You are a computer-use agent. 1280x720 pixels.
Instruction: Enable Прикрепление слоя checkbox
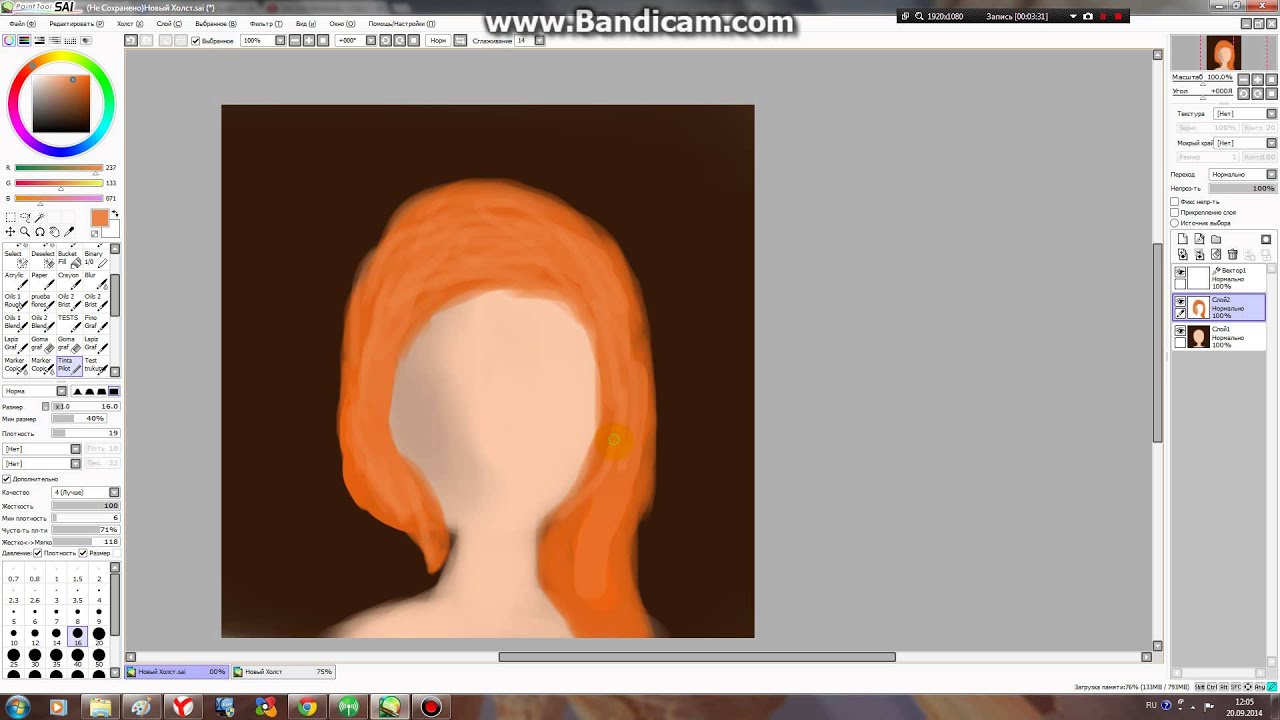click(1175, 212)
